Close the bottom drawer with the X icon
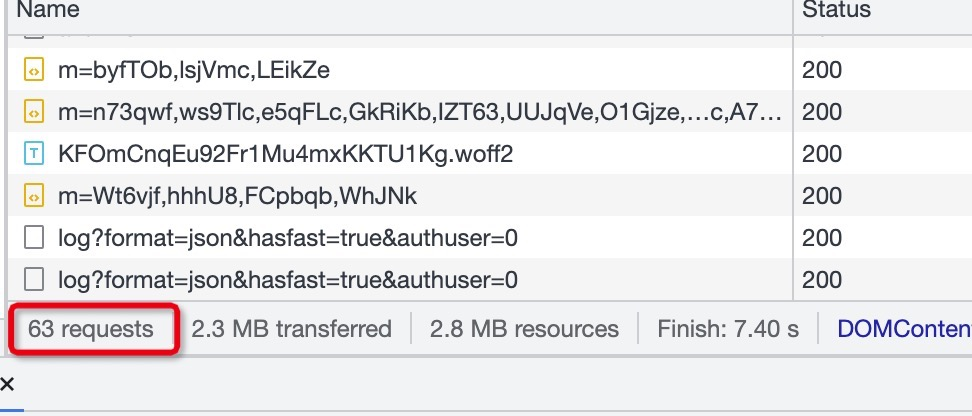Image resolution: width=972 pixels, height=416 pixels. [7, 384]
